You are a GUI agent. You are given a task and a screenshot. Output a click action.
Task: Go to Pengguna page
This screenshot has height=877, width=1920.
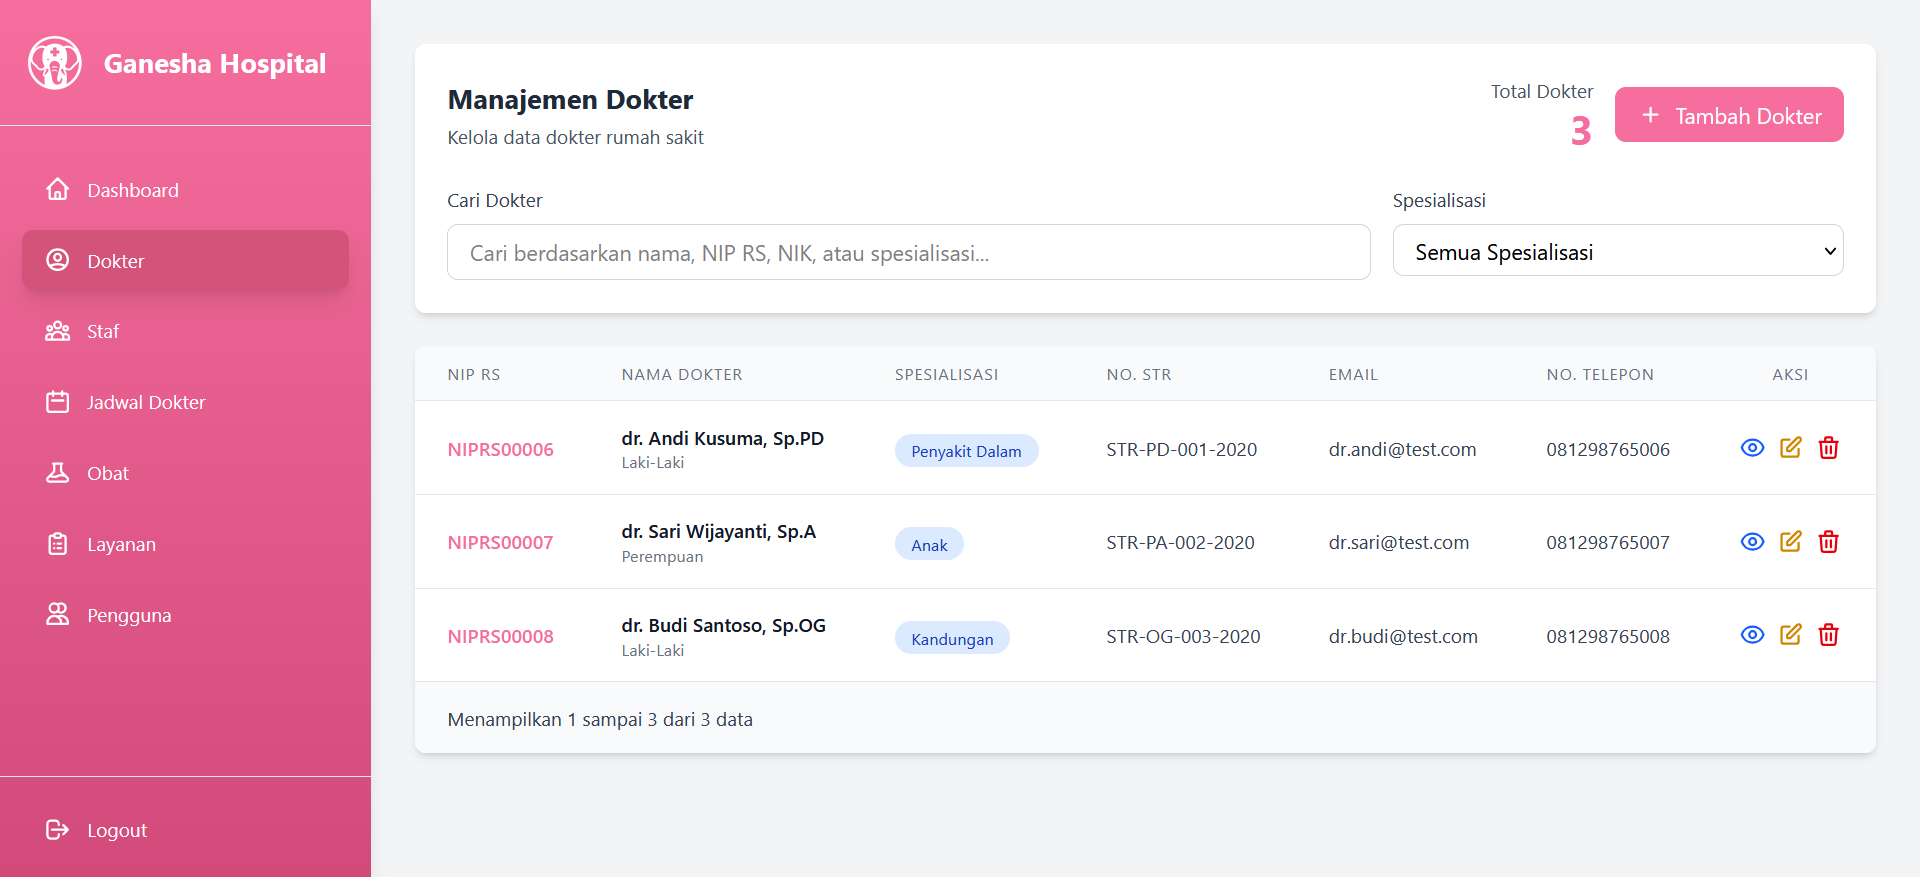185,615
